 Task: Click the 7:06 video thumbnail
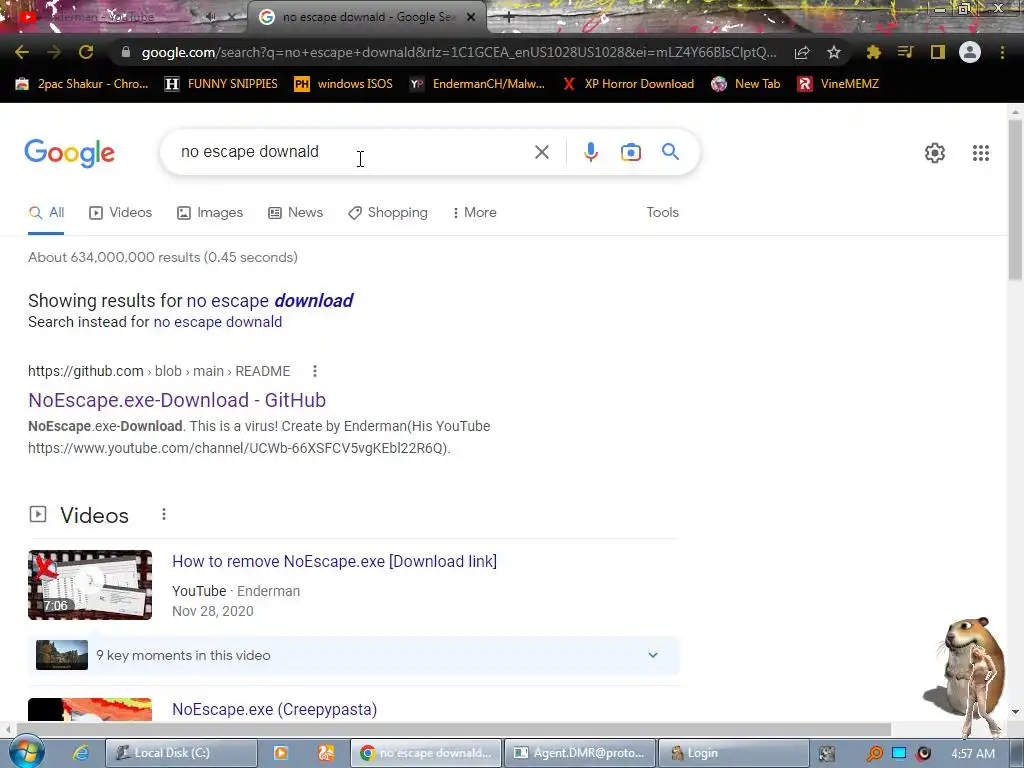point(90,584)
